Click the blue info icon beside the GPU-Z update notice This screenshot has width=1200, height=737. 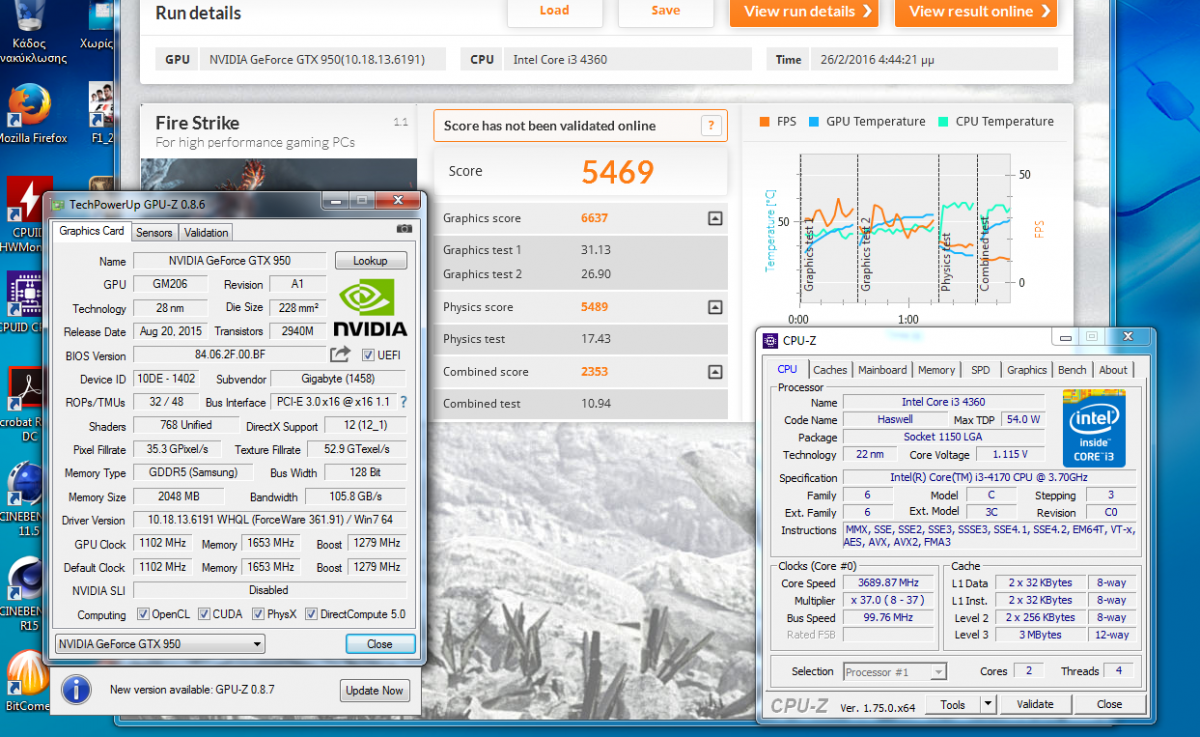click(77, 690)
